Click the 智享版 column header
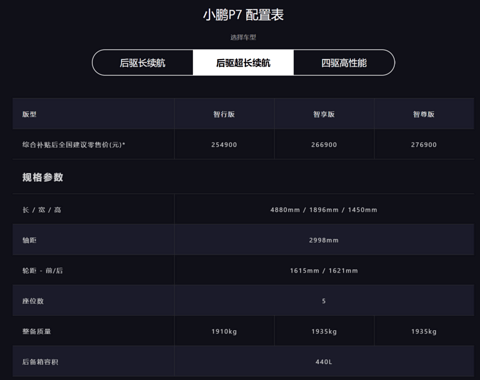This screenshot has height=380, width=480. point(324,114)
